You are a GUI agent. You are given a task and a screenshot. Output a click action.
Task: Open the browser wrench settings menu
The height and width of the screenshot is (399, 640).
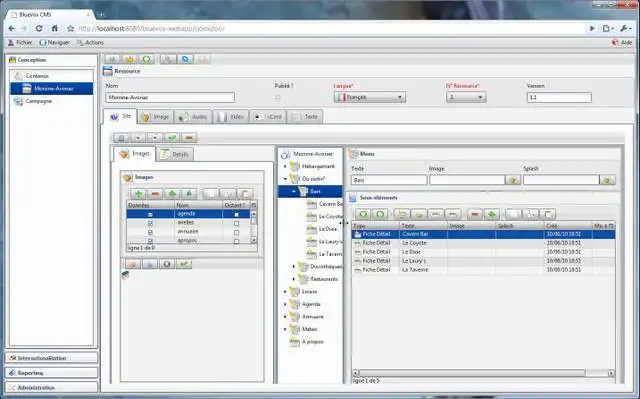[625, 29]
